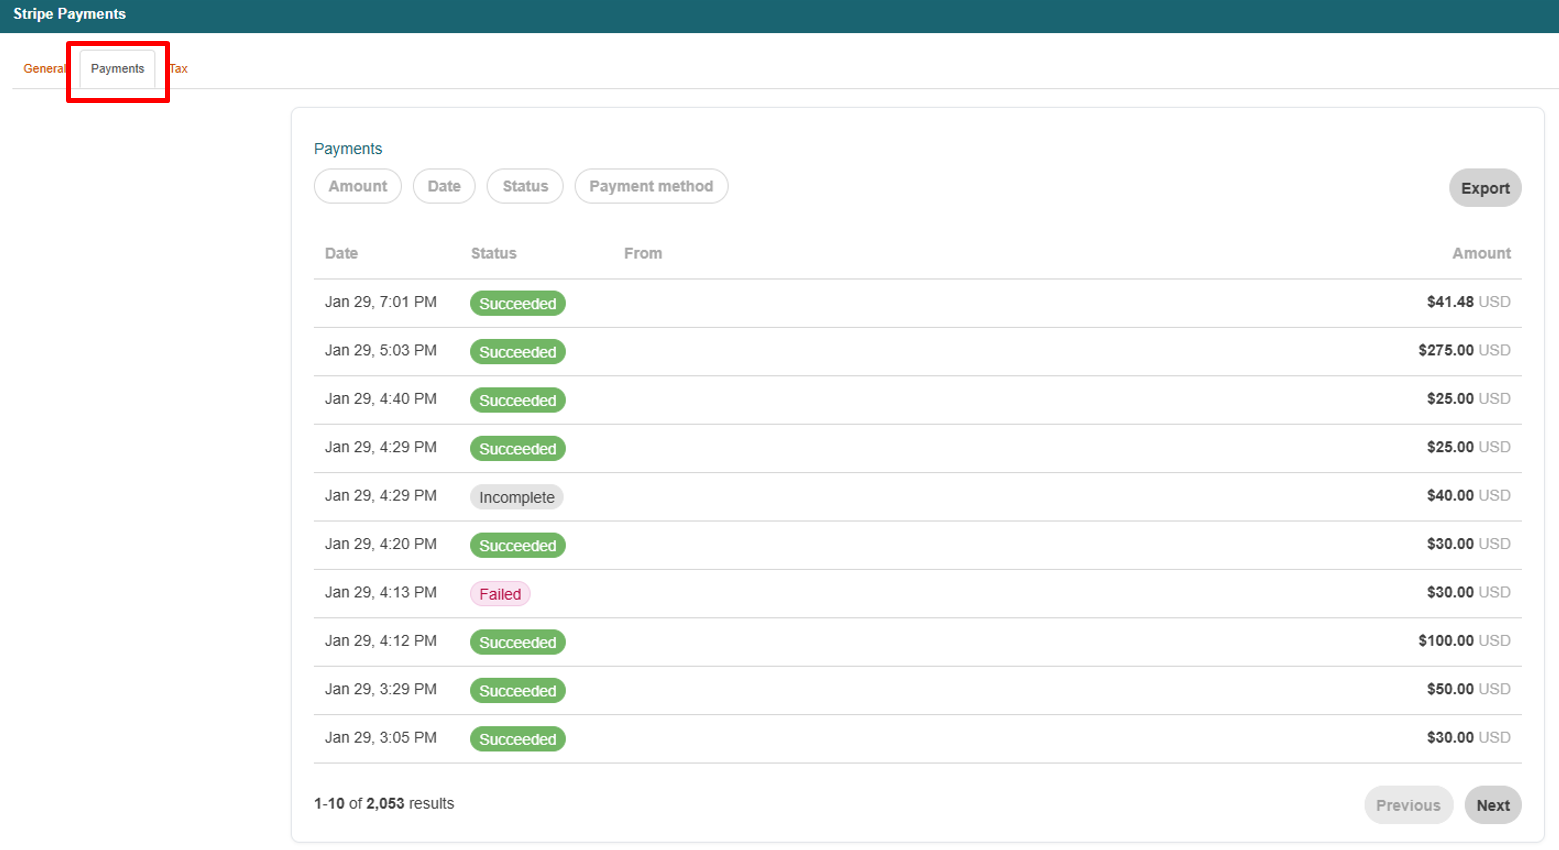Open the Tax tab
Image resolution: width=1559 pixels, height=850 pixels.
[x=179, y=69]
